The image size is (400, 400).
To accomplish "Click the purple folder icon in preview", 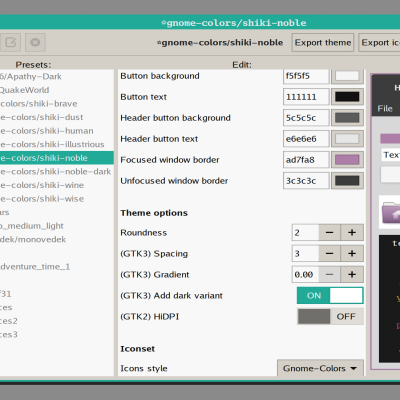I will point(391,213).
